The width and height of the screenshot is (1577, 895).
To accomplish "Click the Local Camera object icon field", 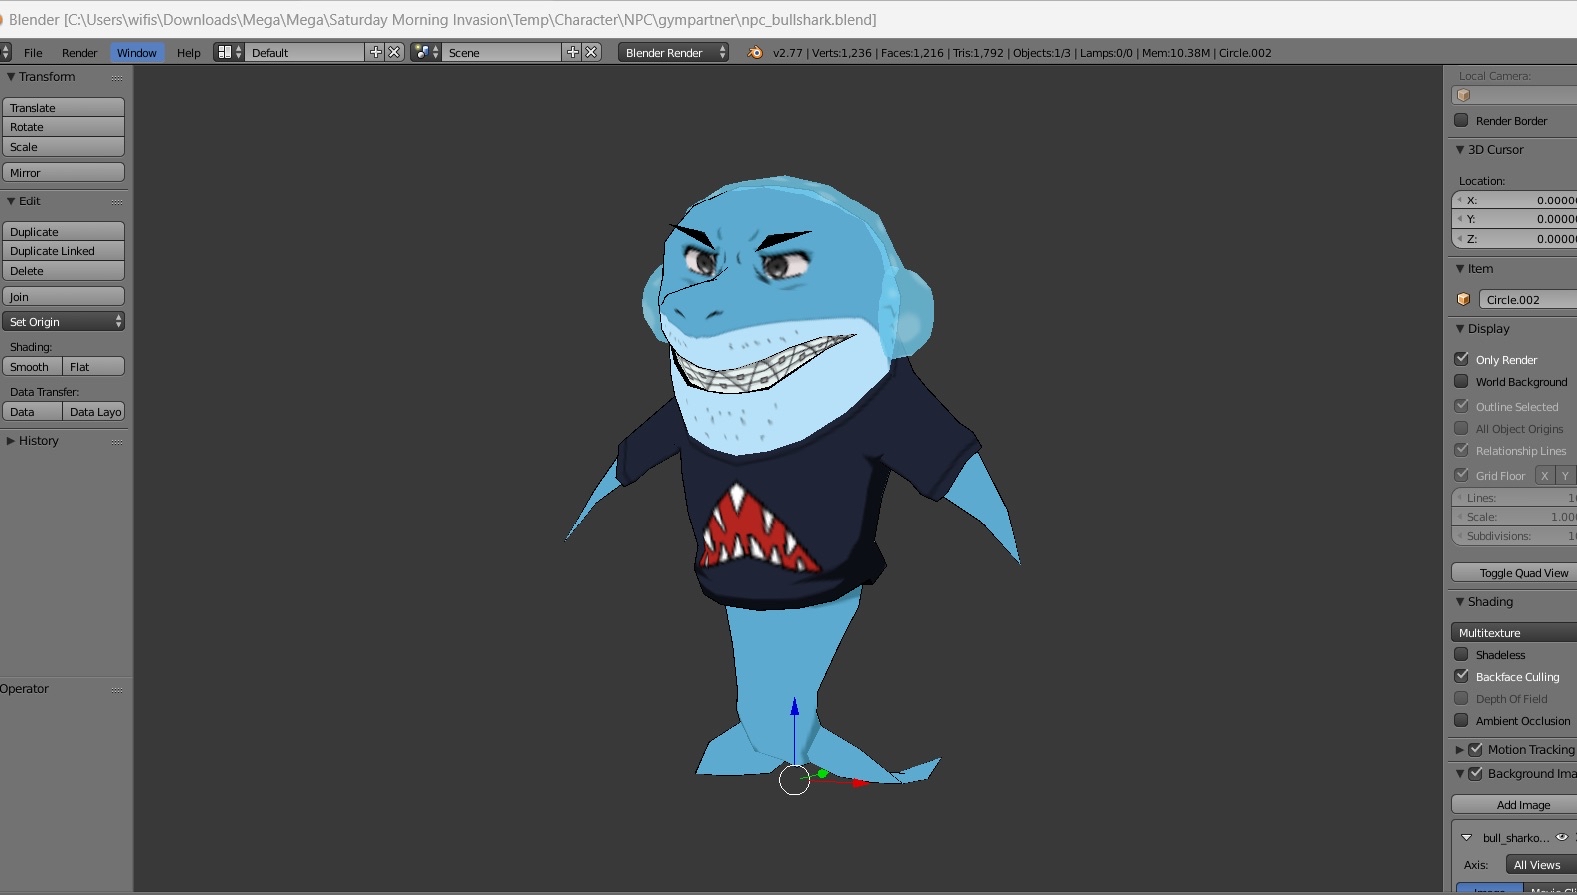I will click(x=1514, y=95).
